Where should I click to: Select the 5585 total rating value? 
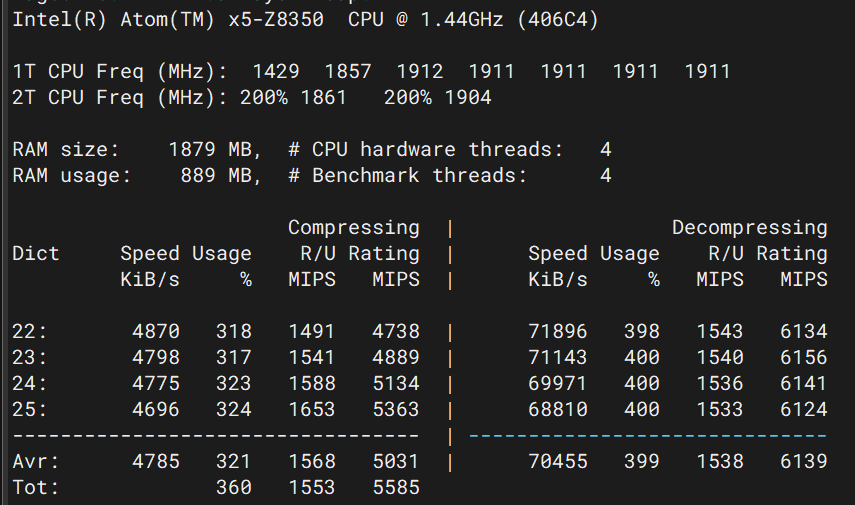click(395, 487)
